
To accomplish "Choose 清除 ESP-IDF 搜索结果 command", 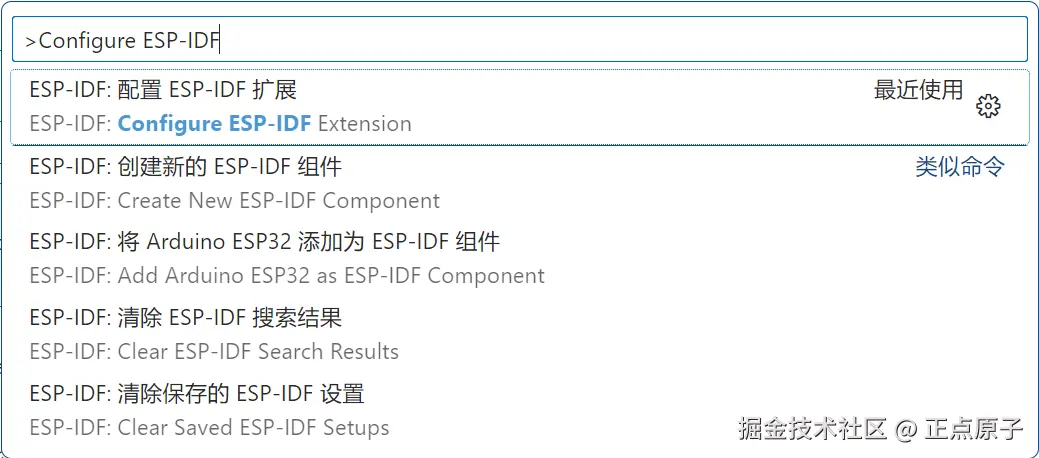I will tap(186, 318).
